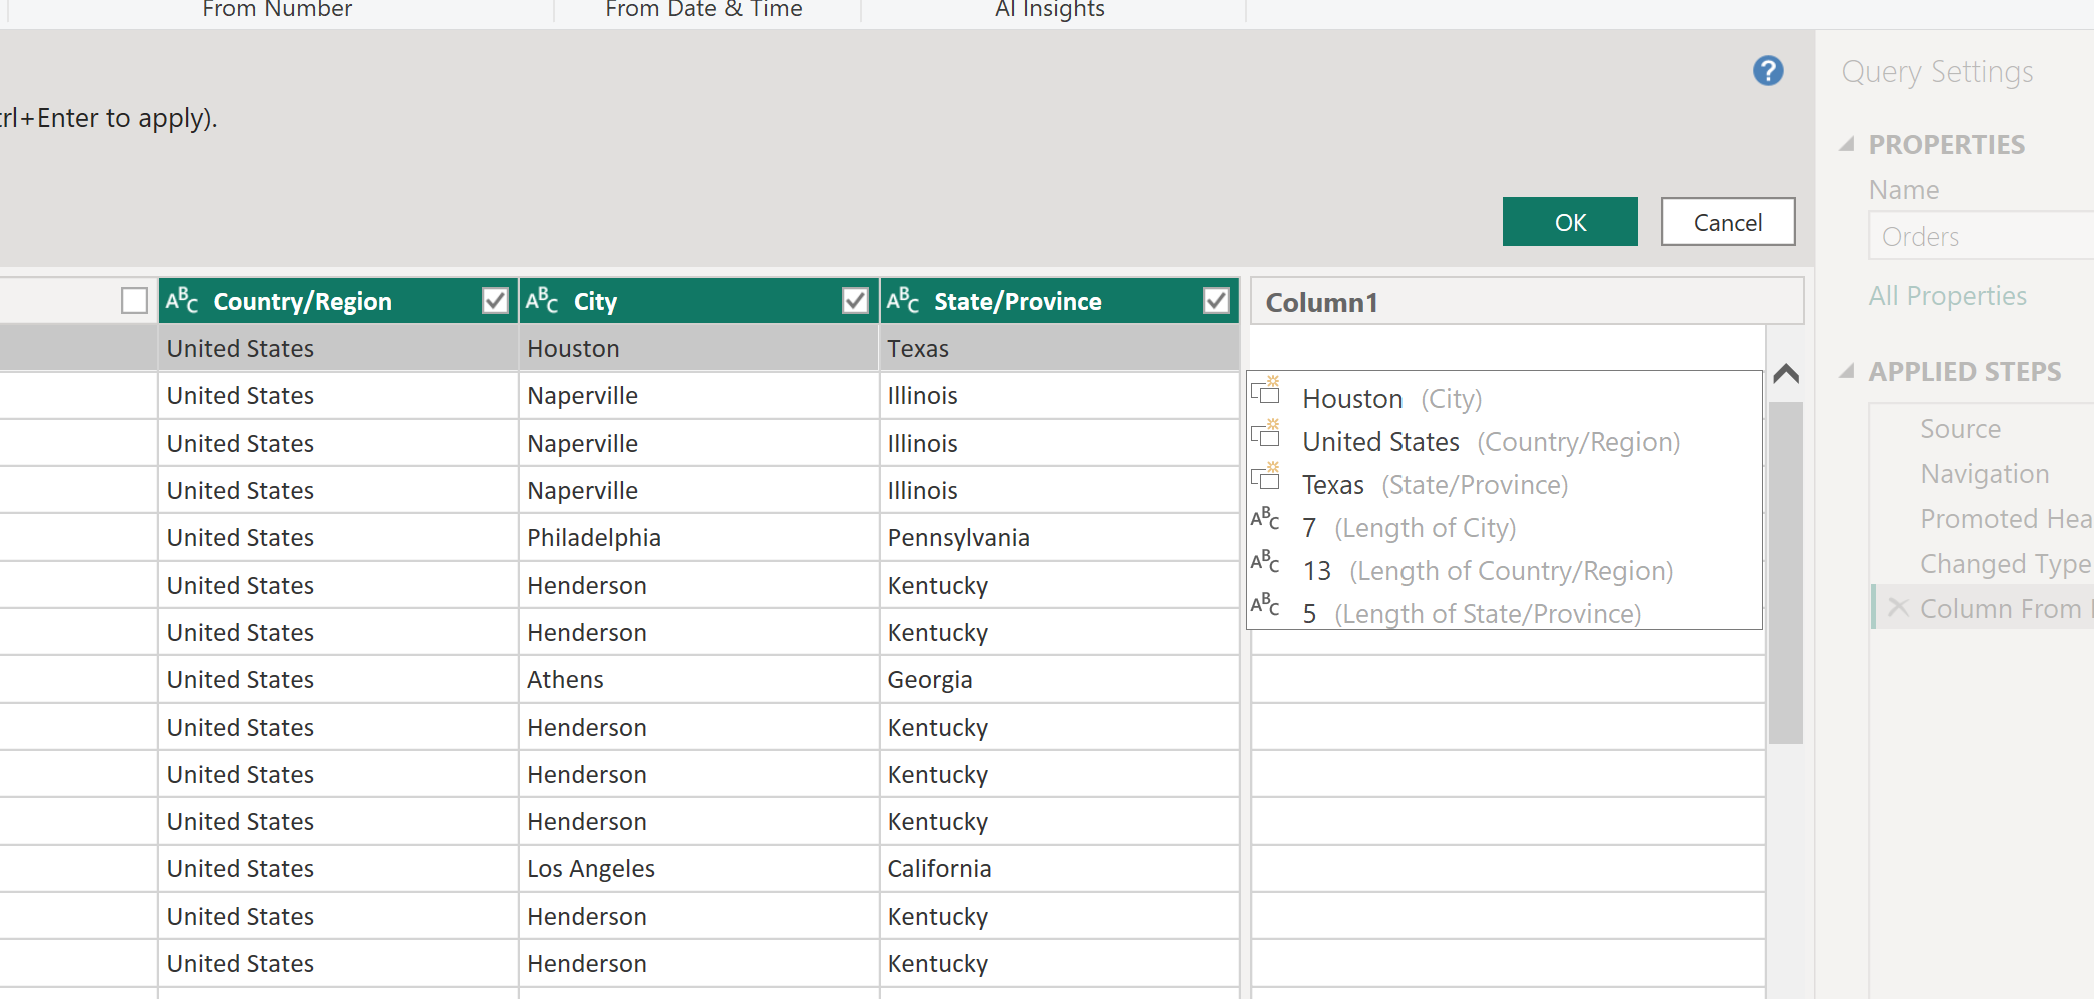Screen dimensions: 2094x999
Task: Delete the Column From Examples step
Action: (x=1897, y=608)
